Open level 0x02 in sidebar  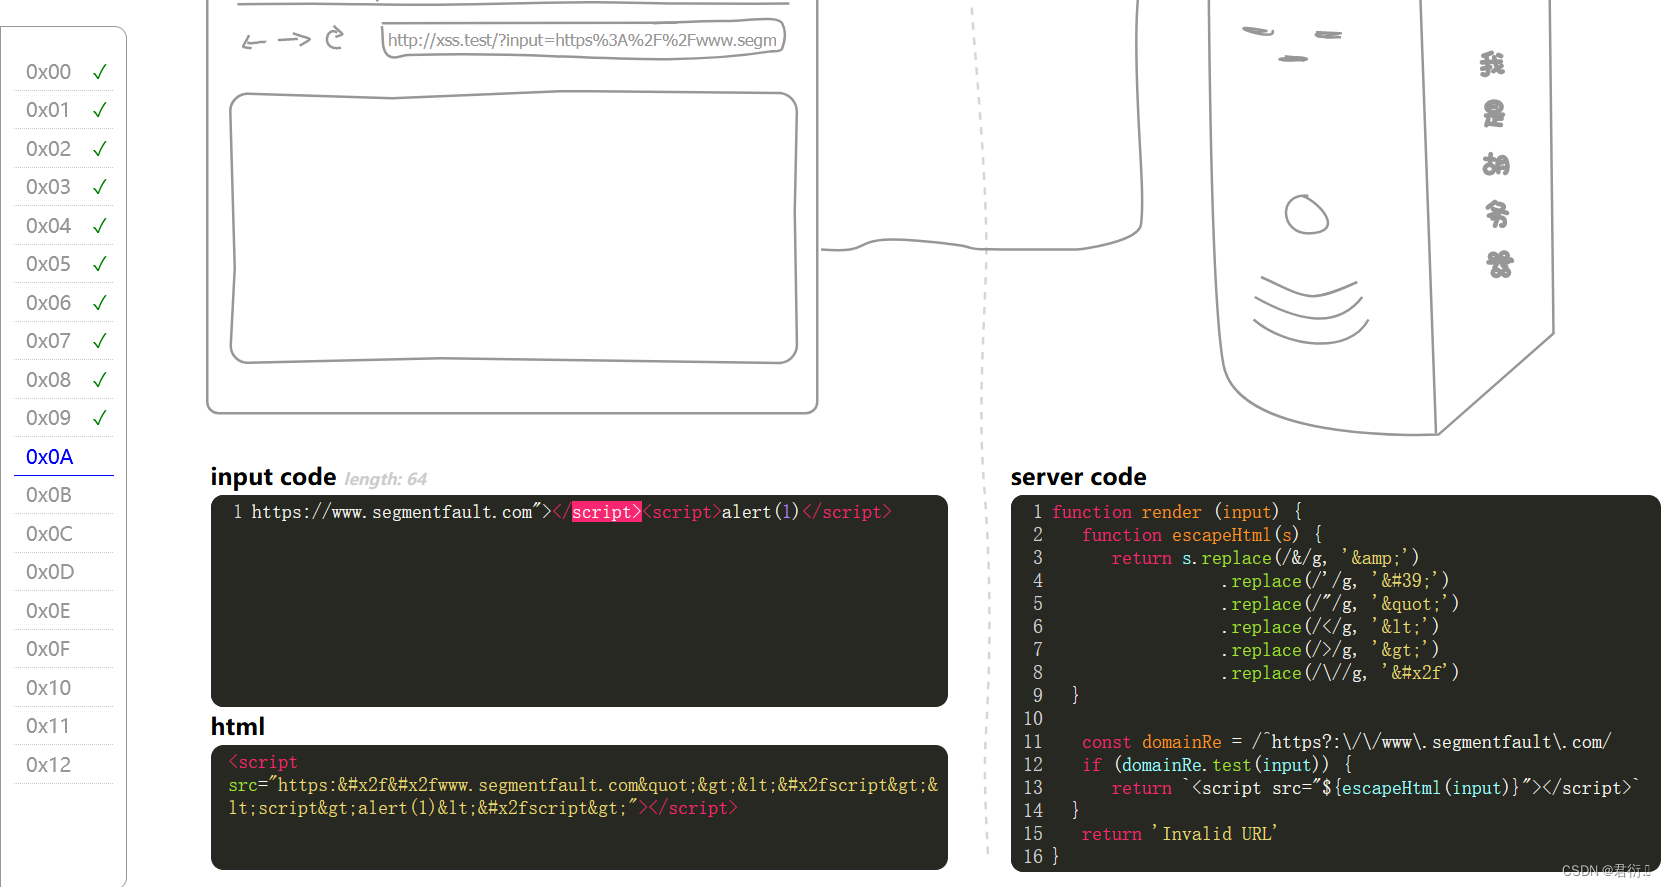(x=64, y=149)
